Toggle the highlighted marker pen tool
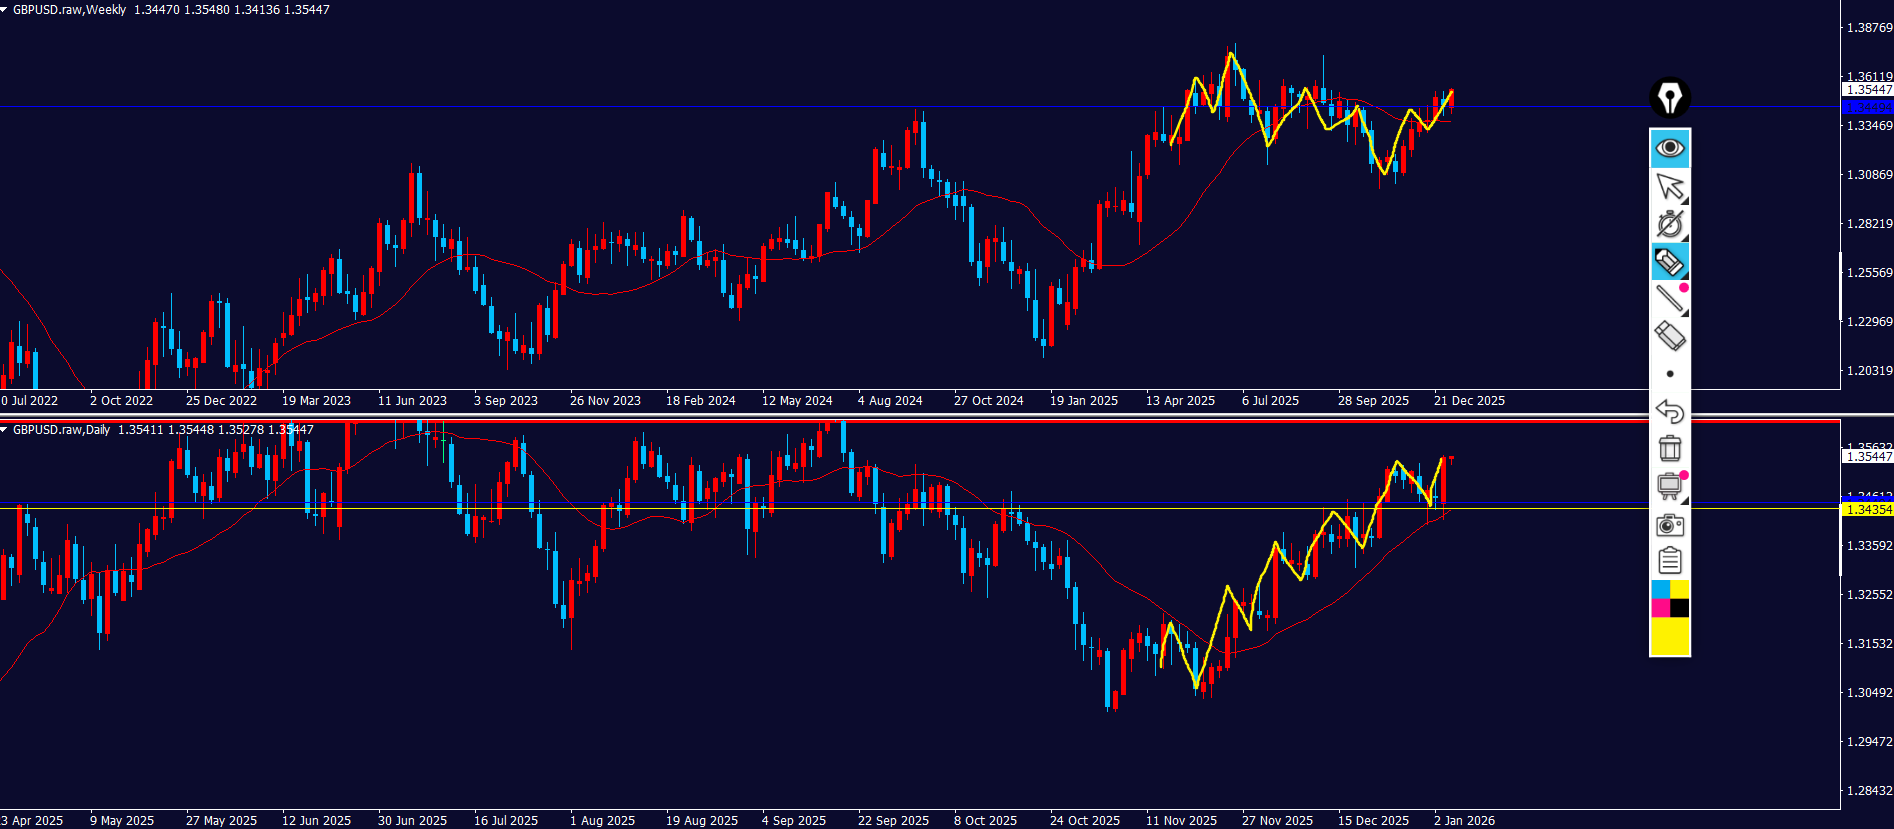The width and height of the screenshot is (1894, 829). point(1669,262)
